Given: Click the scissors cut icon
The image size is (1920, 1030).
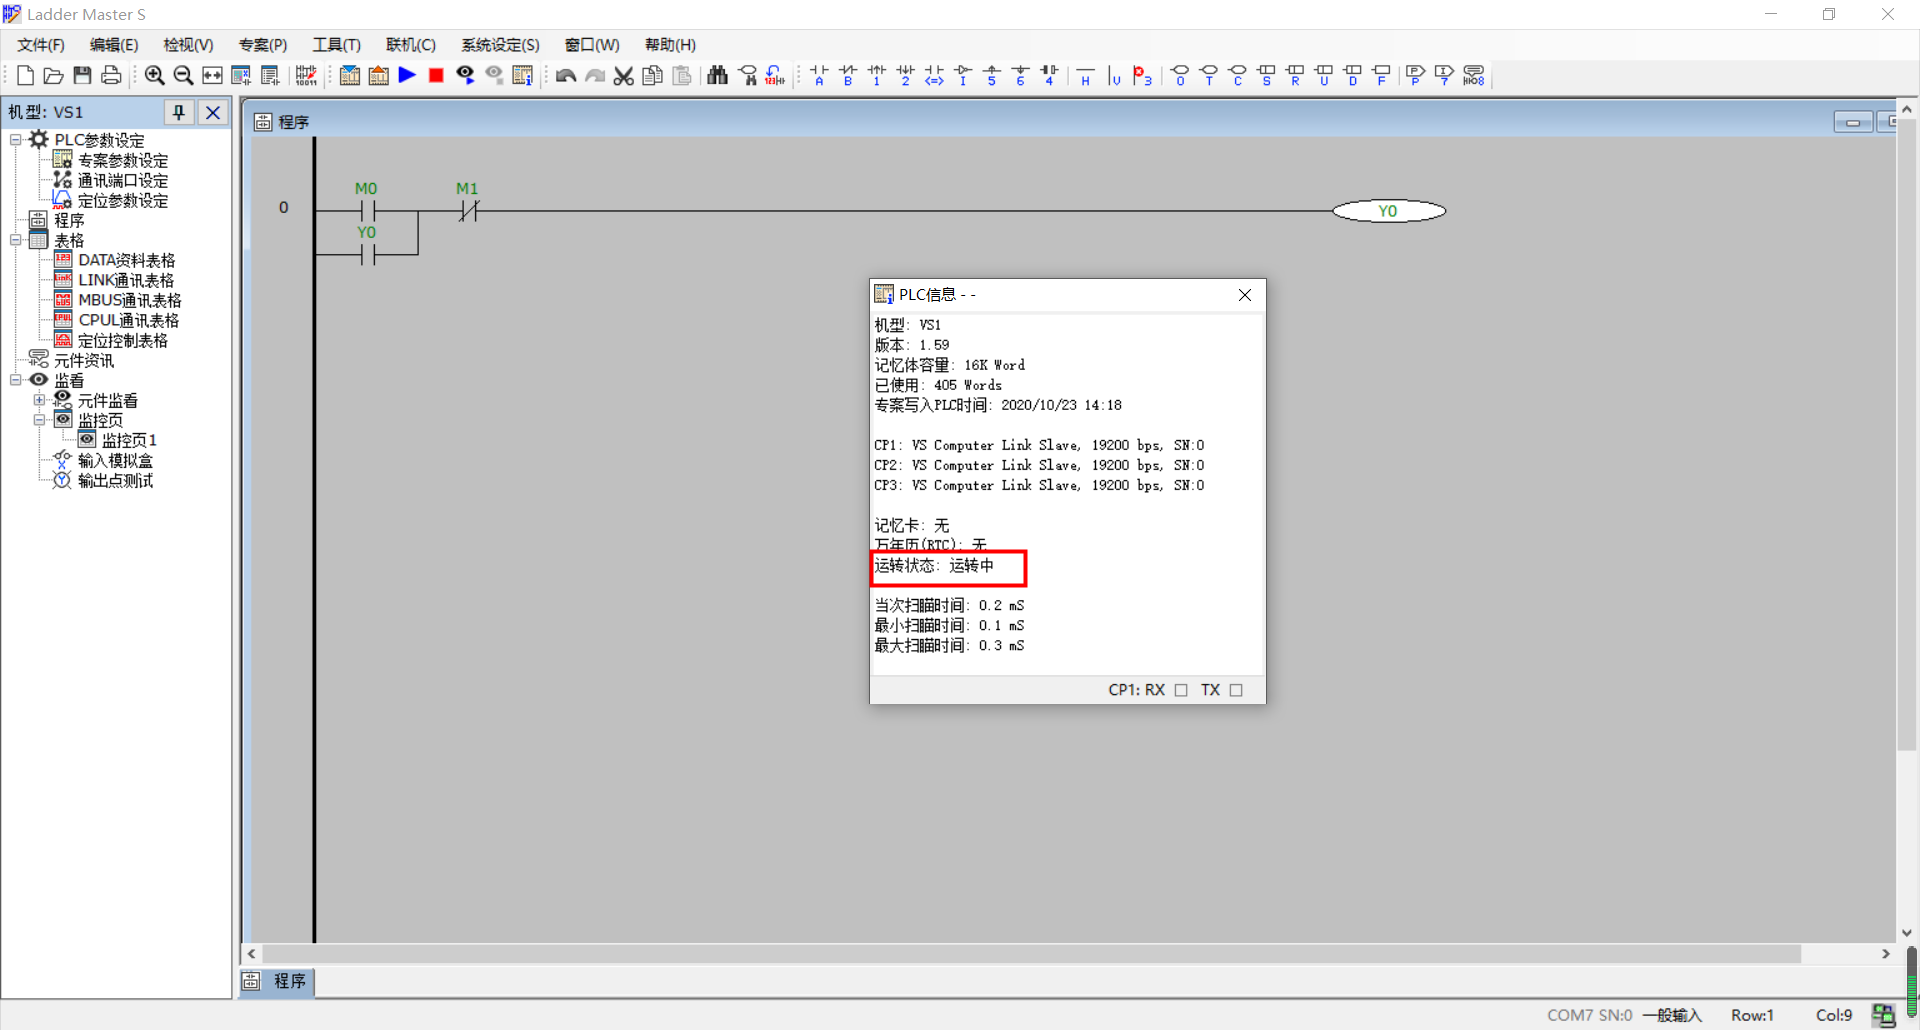Looking at the screenshot, I should pos(624,76).
